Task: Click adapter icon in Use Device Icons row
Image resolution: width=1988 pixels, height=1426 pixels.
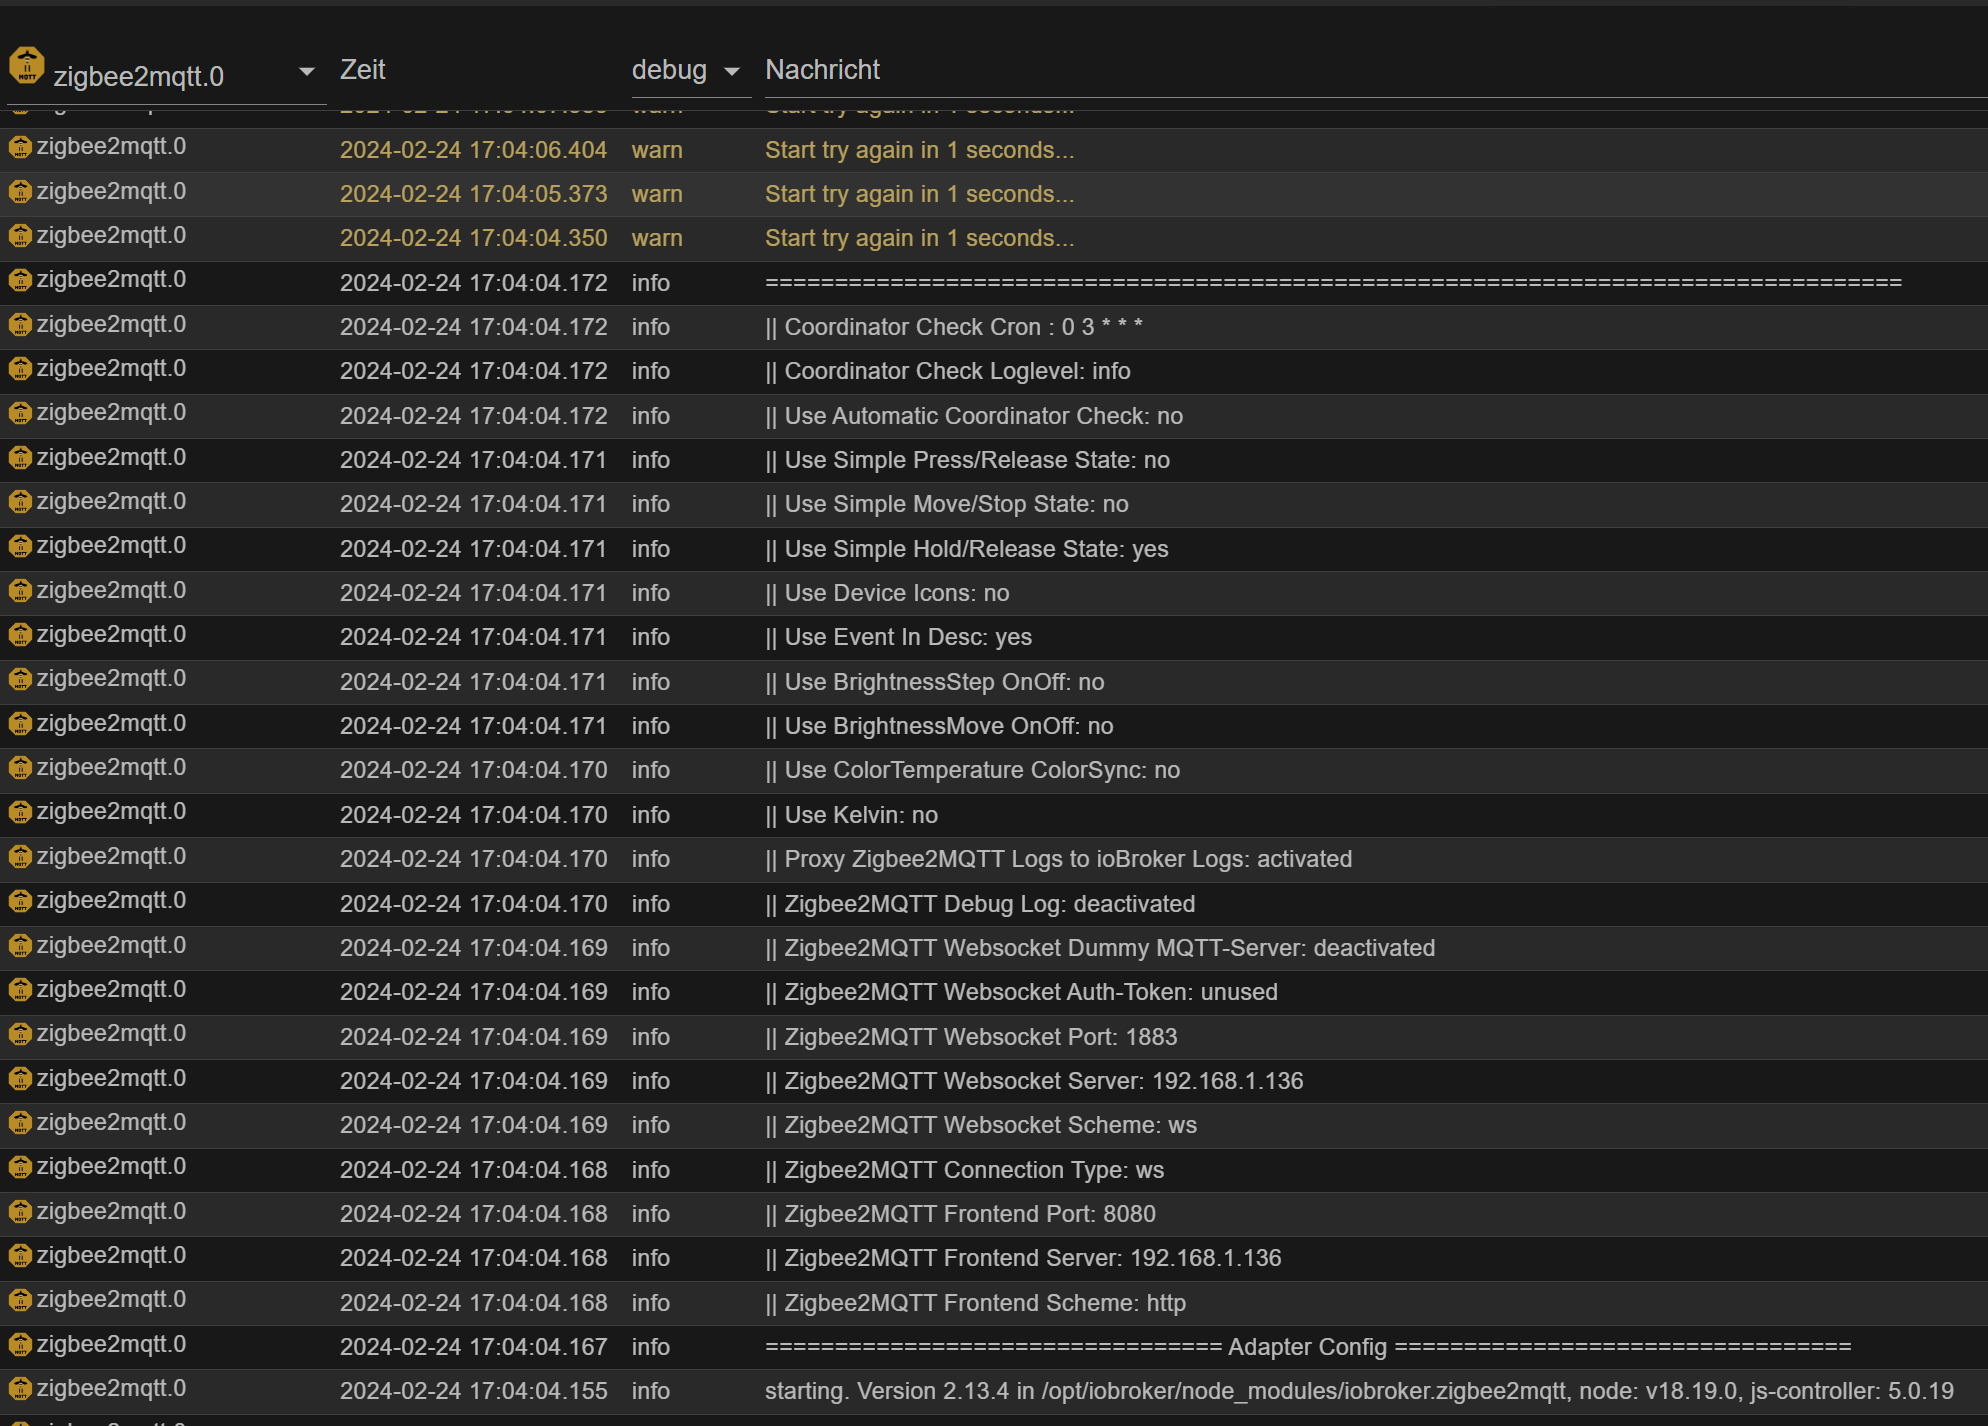Action: [x=20, y=591]
